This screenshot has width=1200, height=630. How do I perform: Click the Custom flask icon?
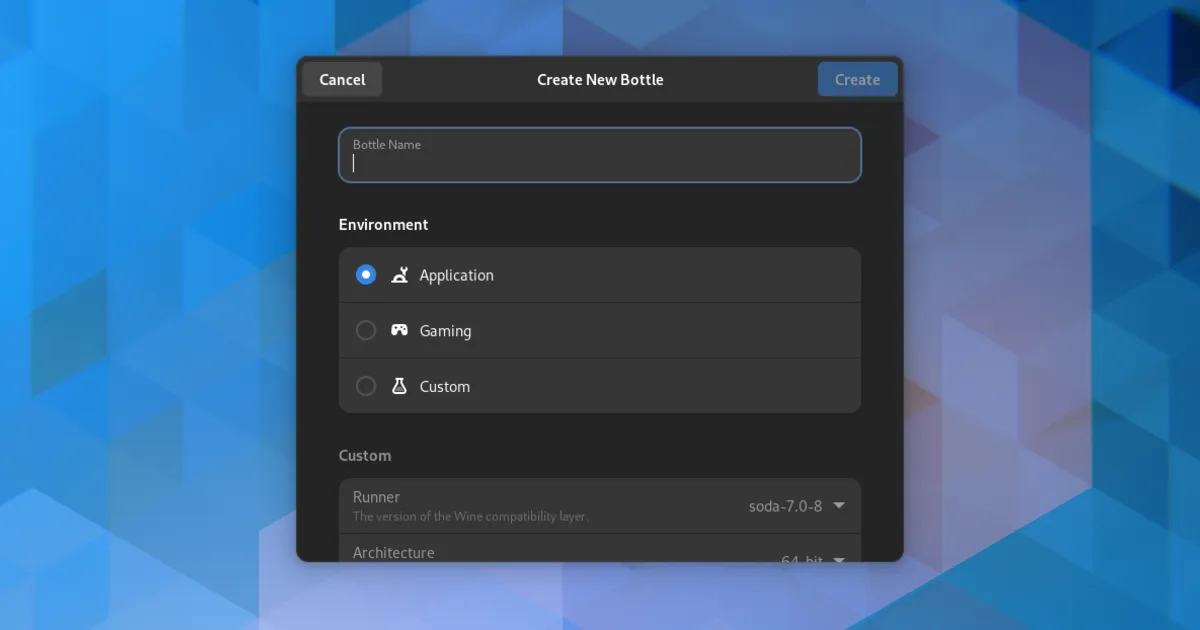pyautogui.click(x=399, y=386)
